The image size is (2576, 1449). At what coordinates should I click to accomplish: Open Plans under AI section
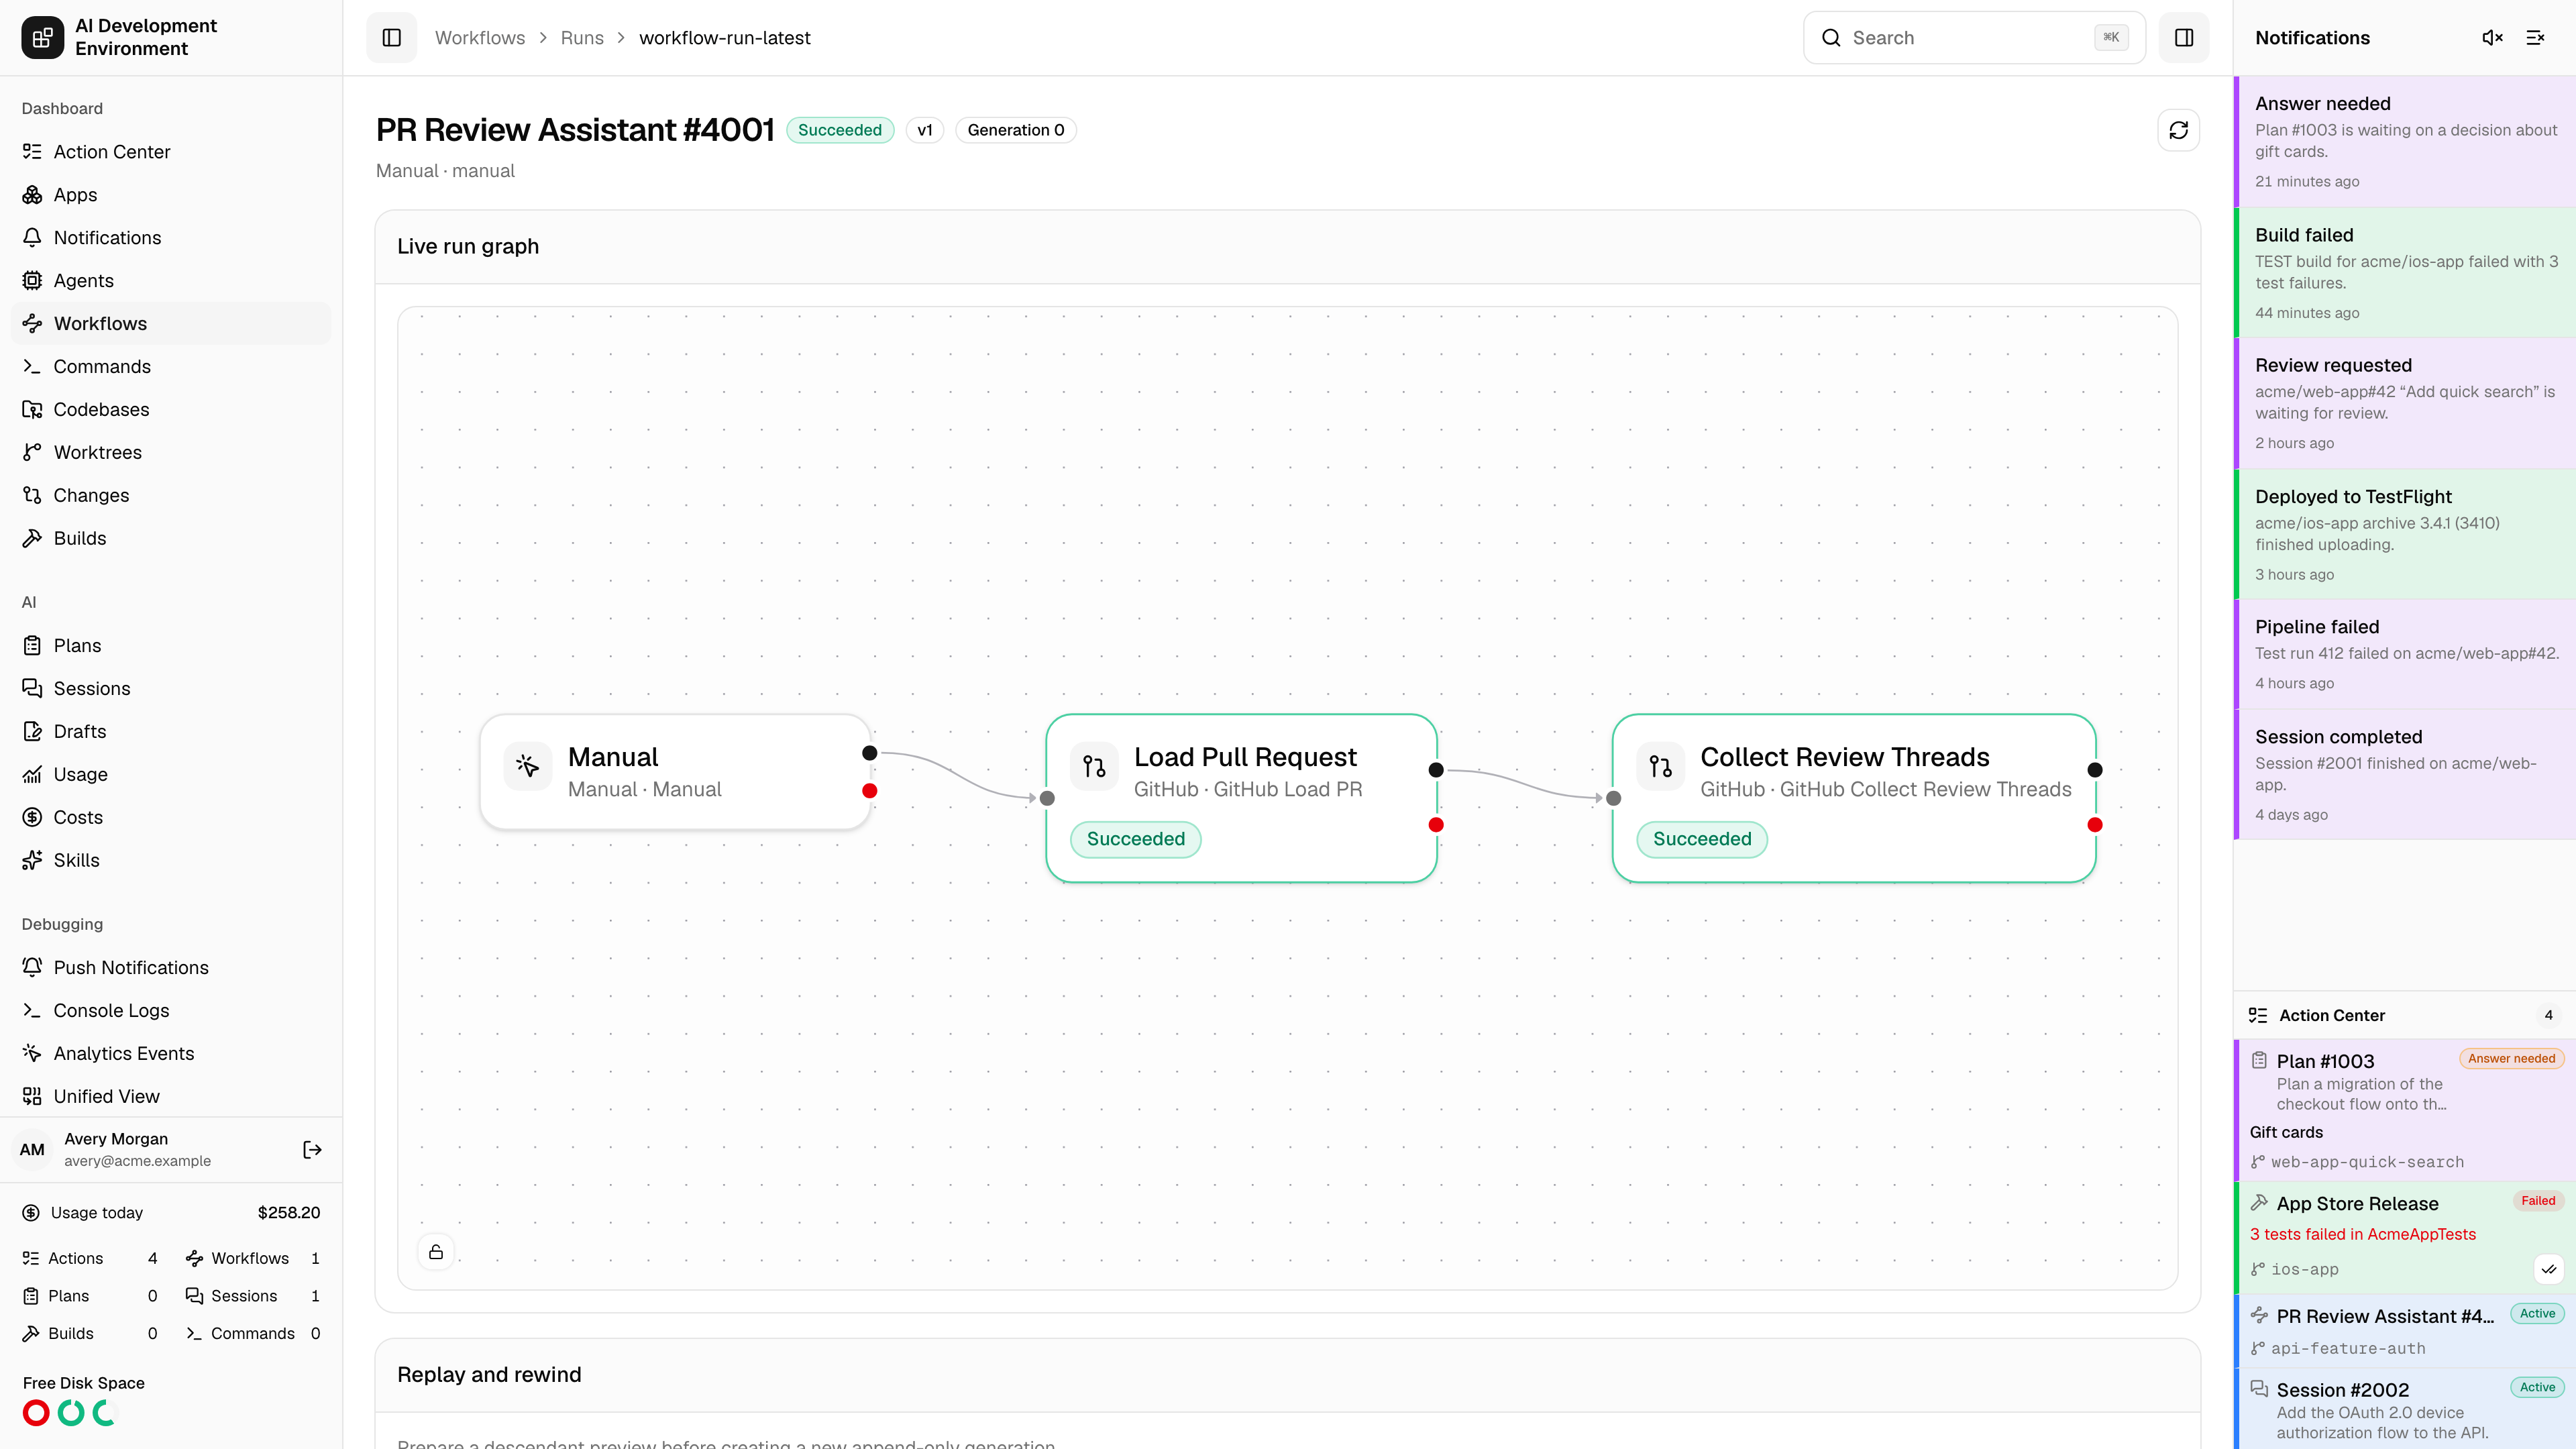click(171, 646)
